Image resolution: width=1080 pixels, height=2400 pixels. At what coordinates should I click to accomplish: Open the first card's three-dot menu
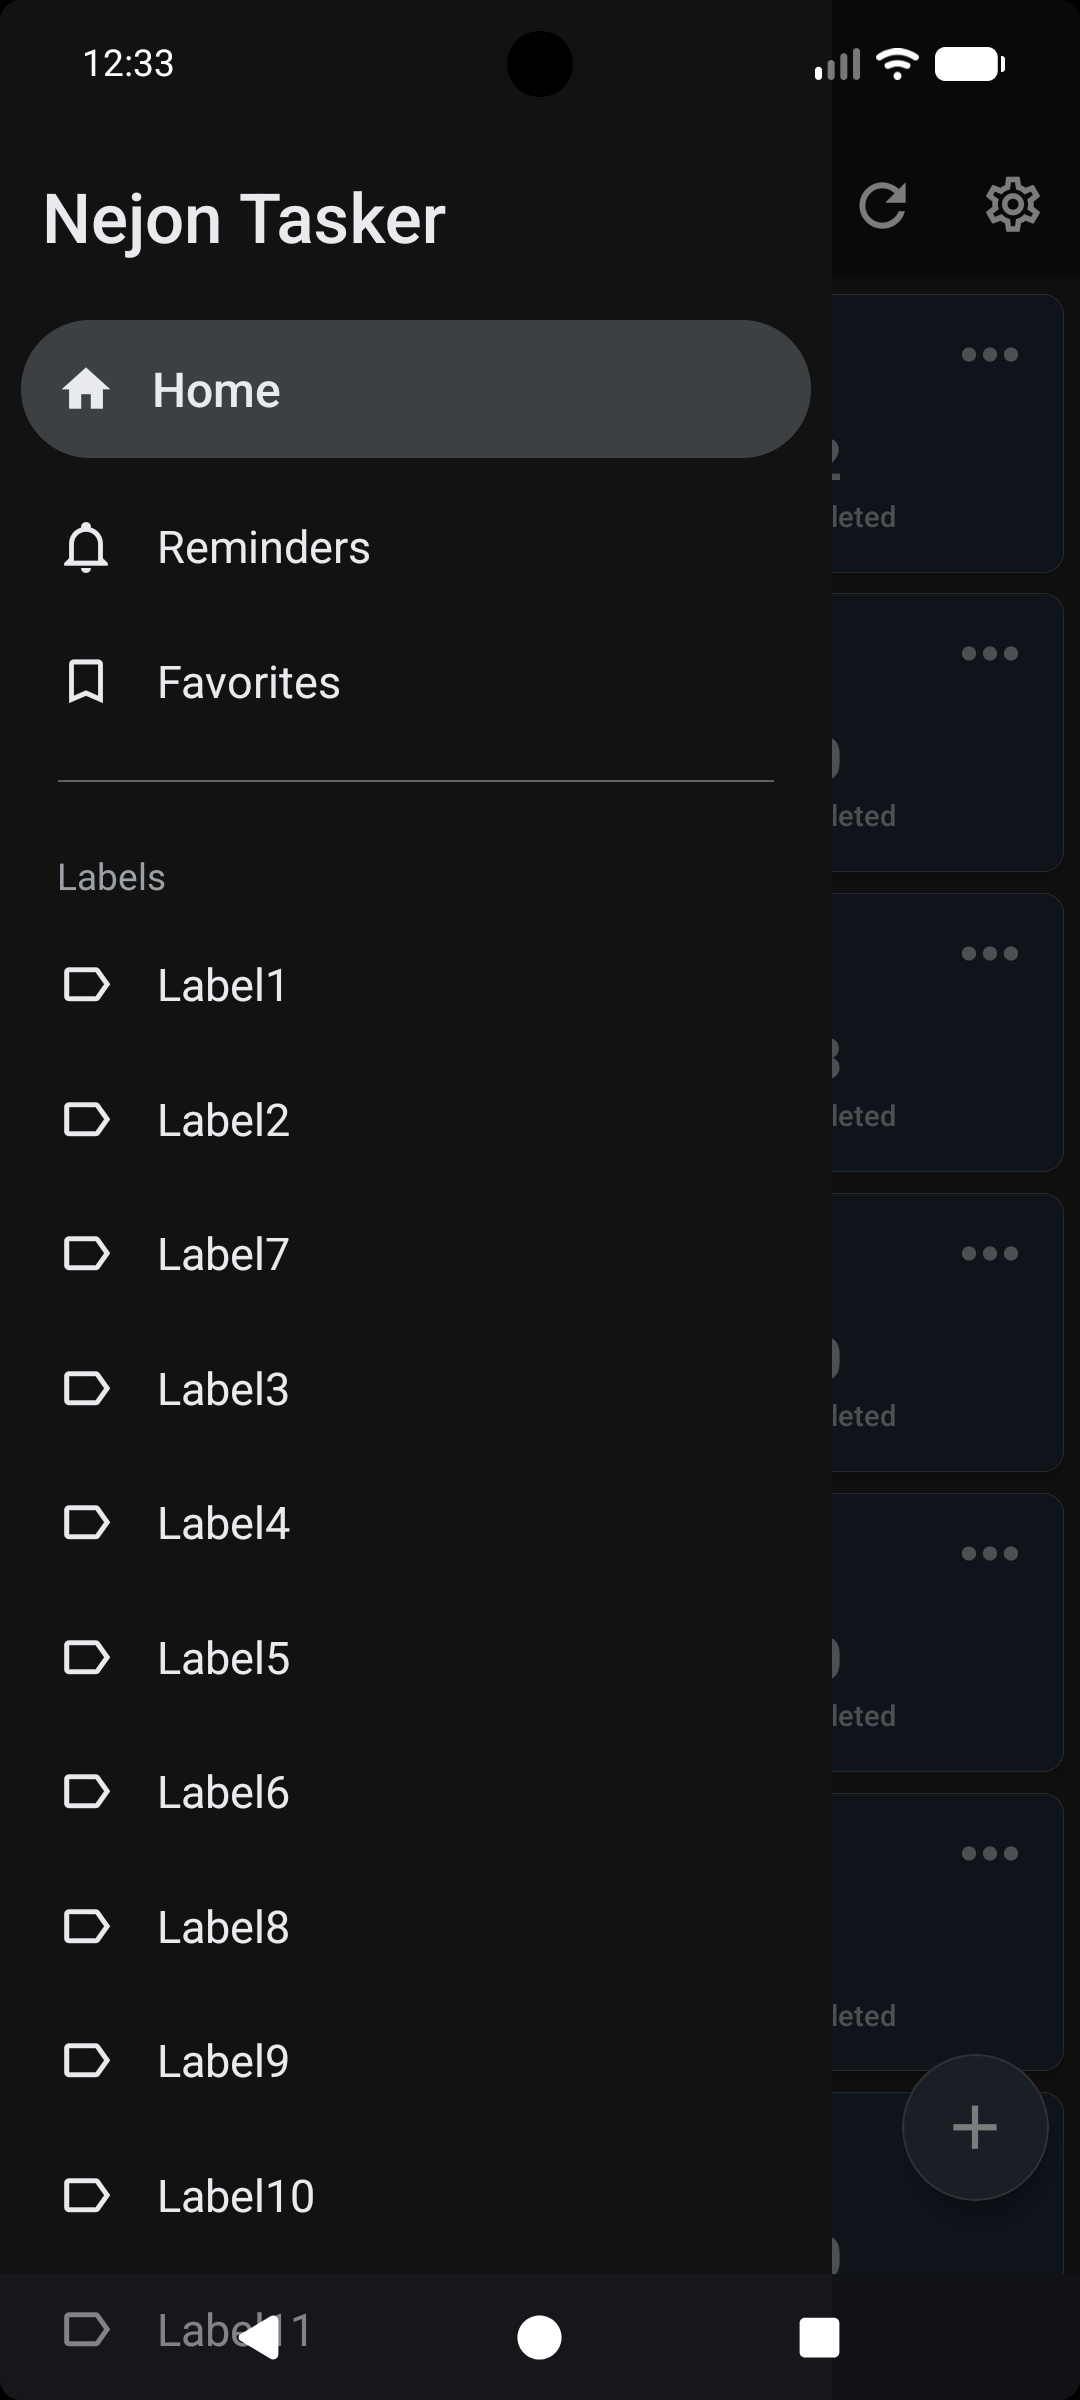pos(989,355)
